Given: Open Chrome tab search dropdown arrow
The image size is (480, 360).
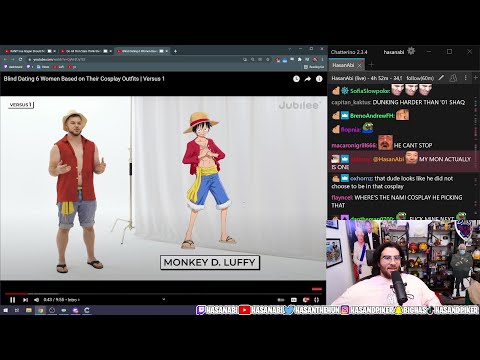Looking at the screenshot, I should 290,49.
